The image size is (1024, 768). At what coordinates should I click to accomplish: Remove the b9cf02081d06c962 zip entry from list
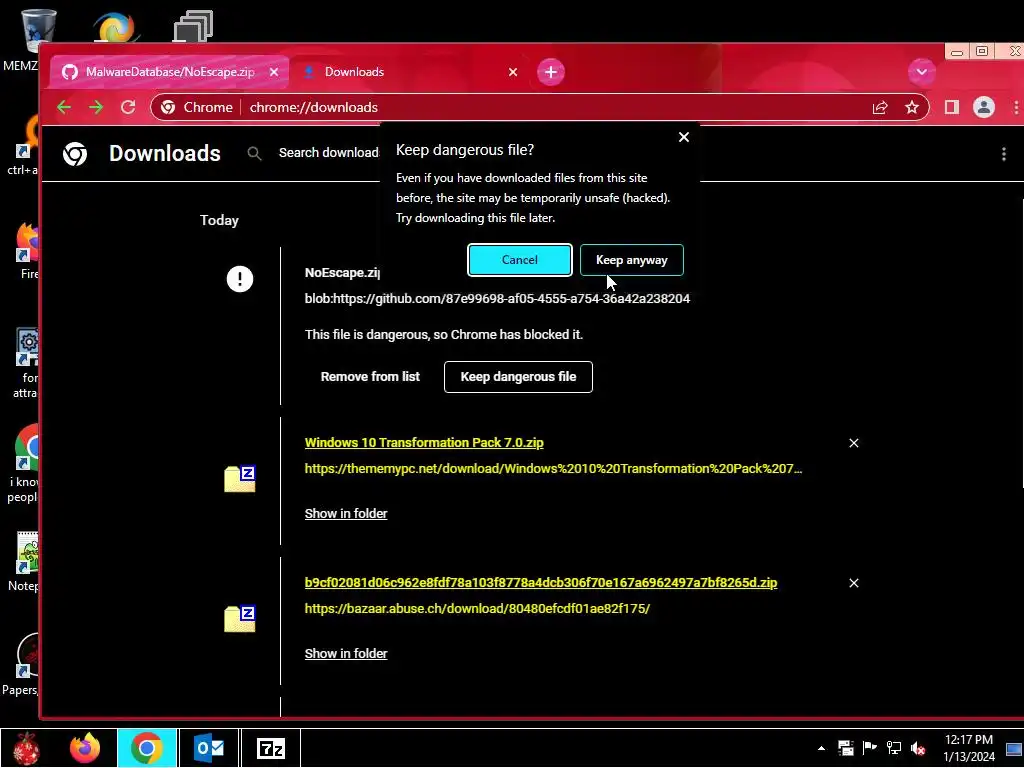click(x=854, y=583)
